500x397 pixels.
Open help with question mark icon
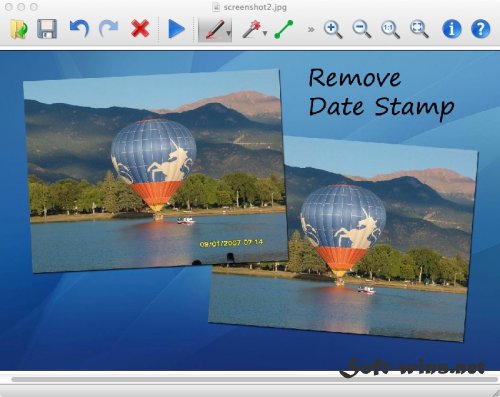(480, 29)
